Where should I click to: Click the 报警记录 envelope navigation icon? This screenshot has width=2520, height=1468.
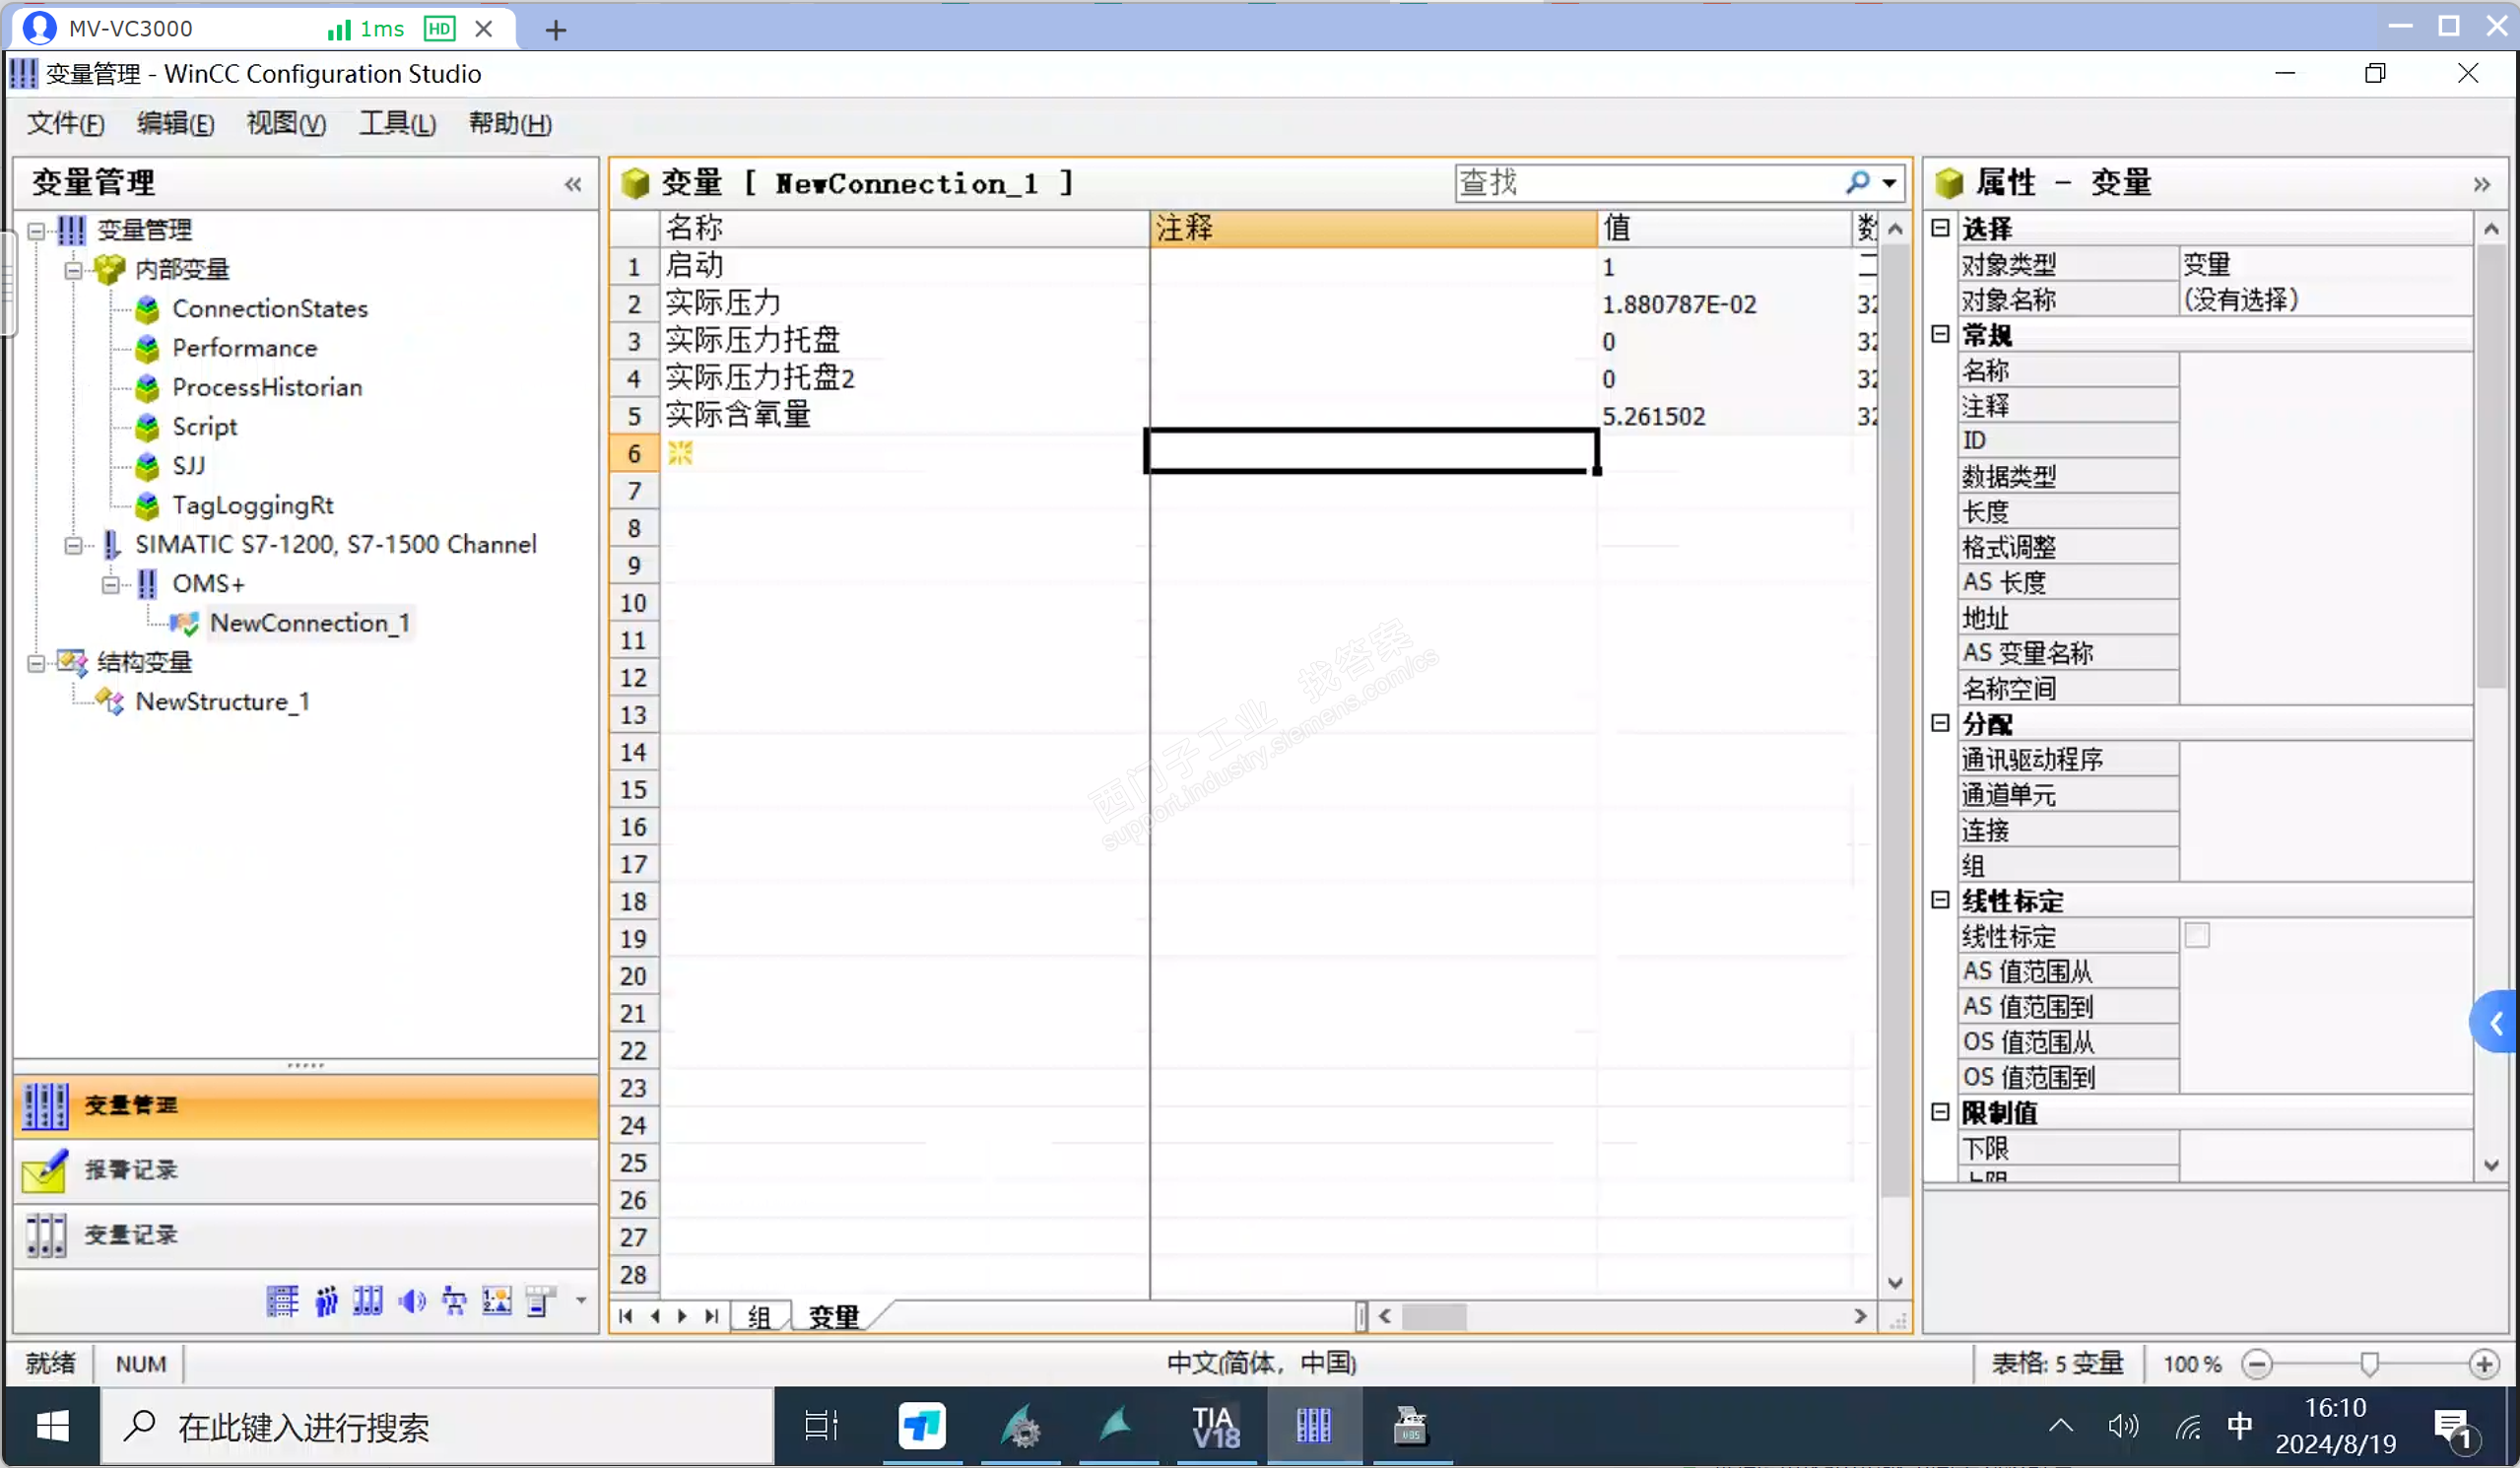(46, 1170)
